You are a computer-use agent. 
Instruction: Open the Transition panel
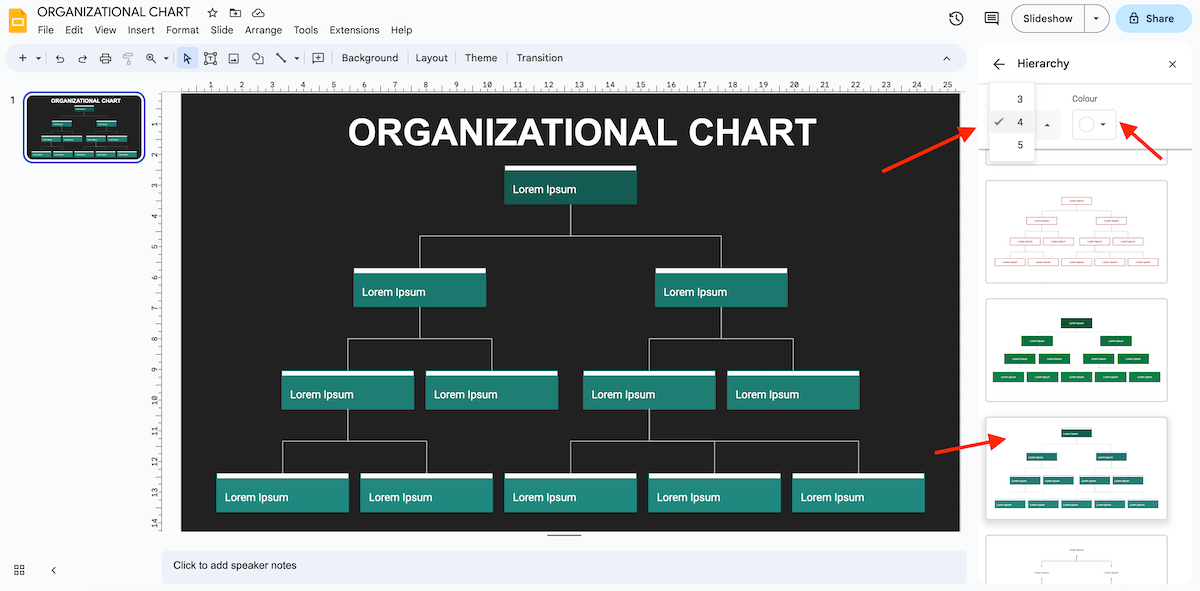point(540,58)
